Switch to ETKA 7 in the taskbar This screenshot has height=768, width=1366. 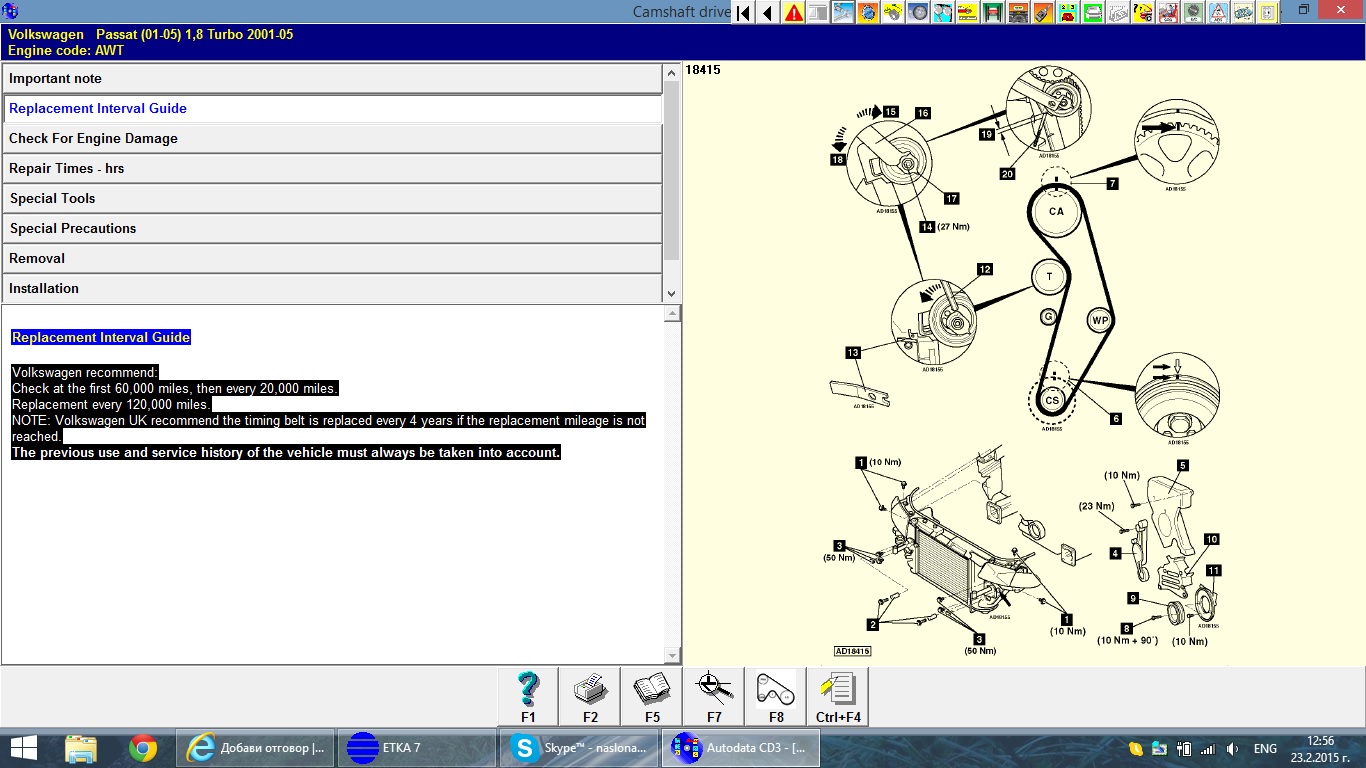tap(417, 748)
